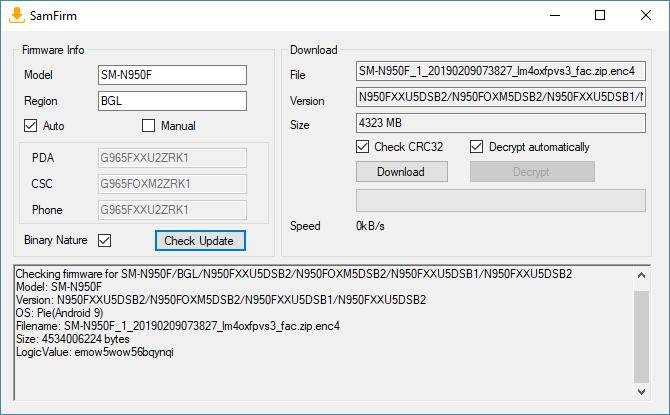Click the log area scrollbar thumb

[x=641, y=337]
